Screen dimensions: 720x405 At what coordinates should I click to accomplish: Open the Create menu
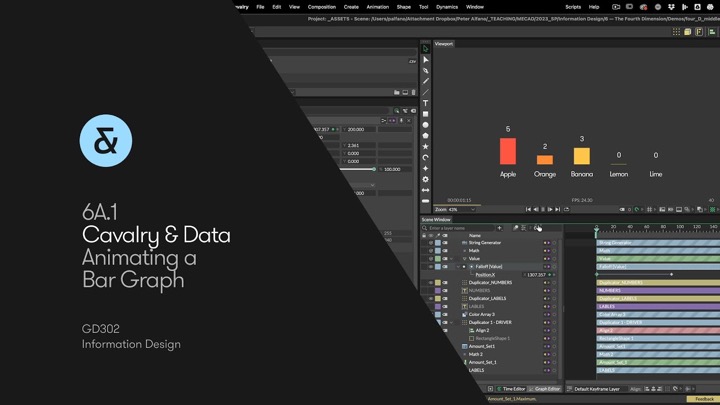[351, 7]
